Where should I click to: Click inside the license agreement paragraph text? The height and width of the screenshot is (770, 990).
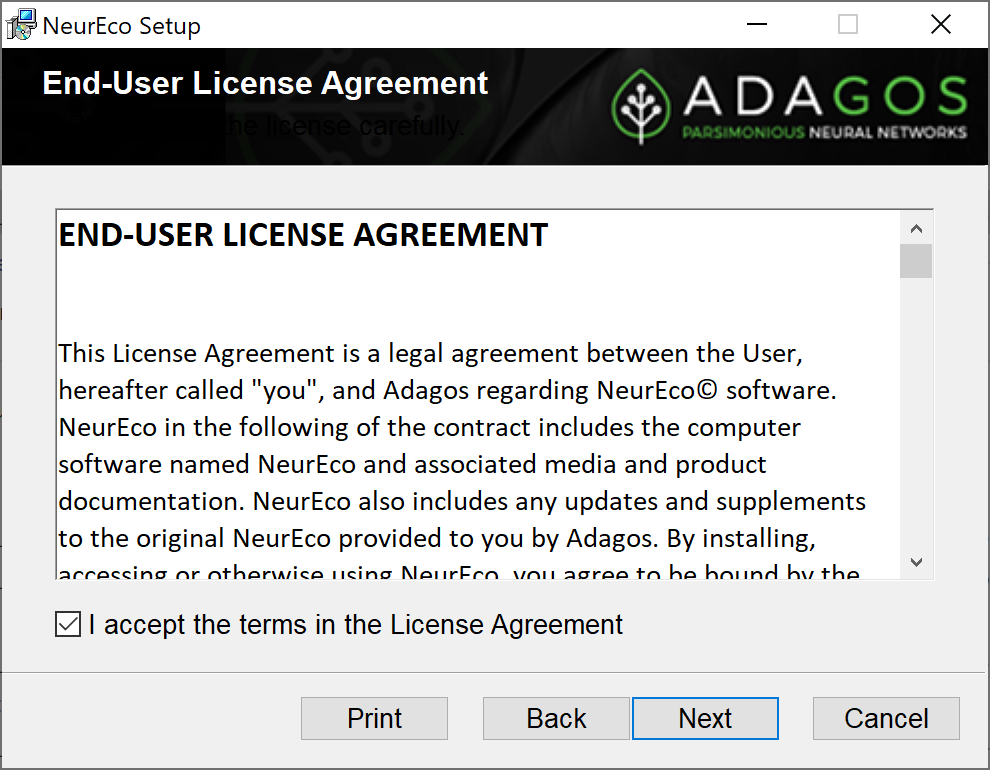click(461, 446)
